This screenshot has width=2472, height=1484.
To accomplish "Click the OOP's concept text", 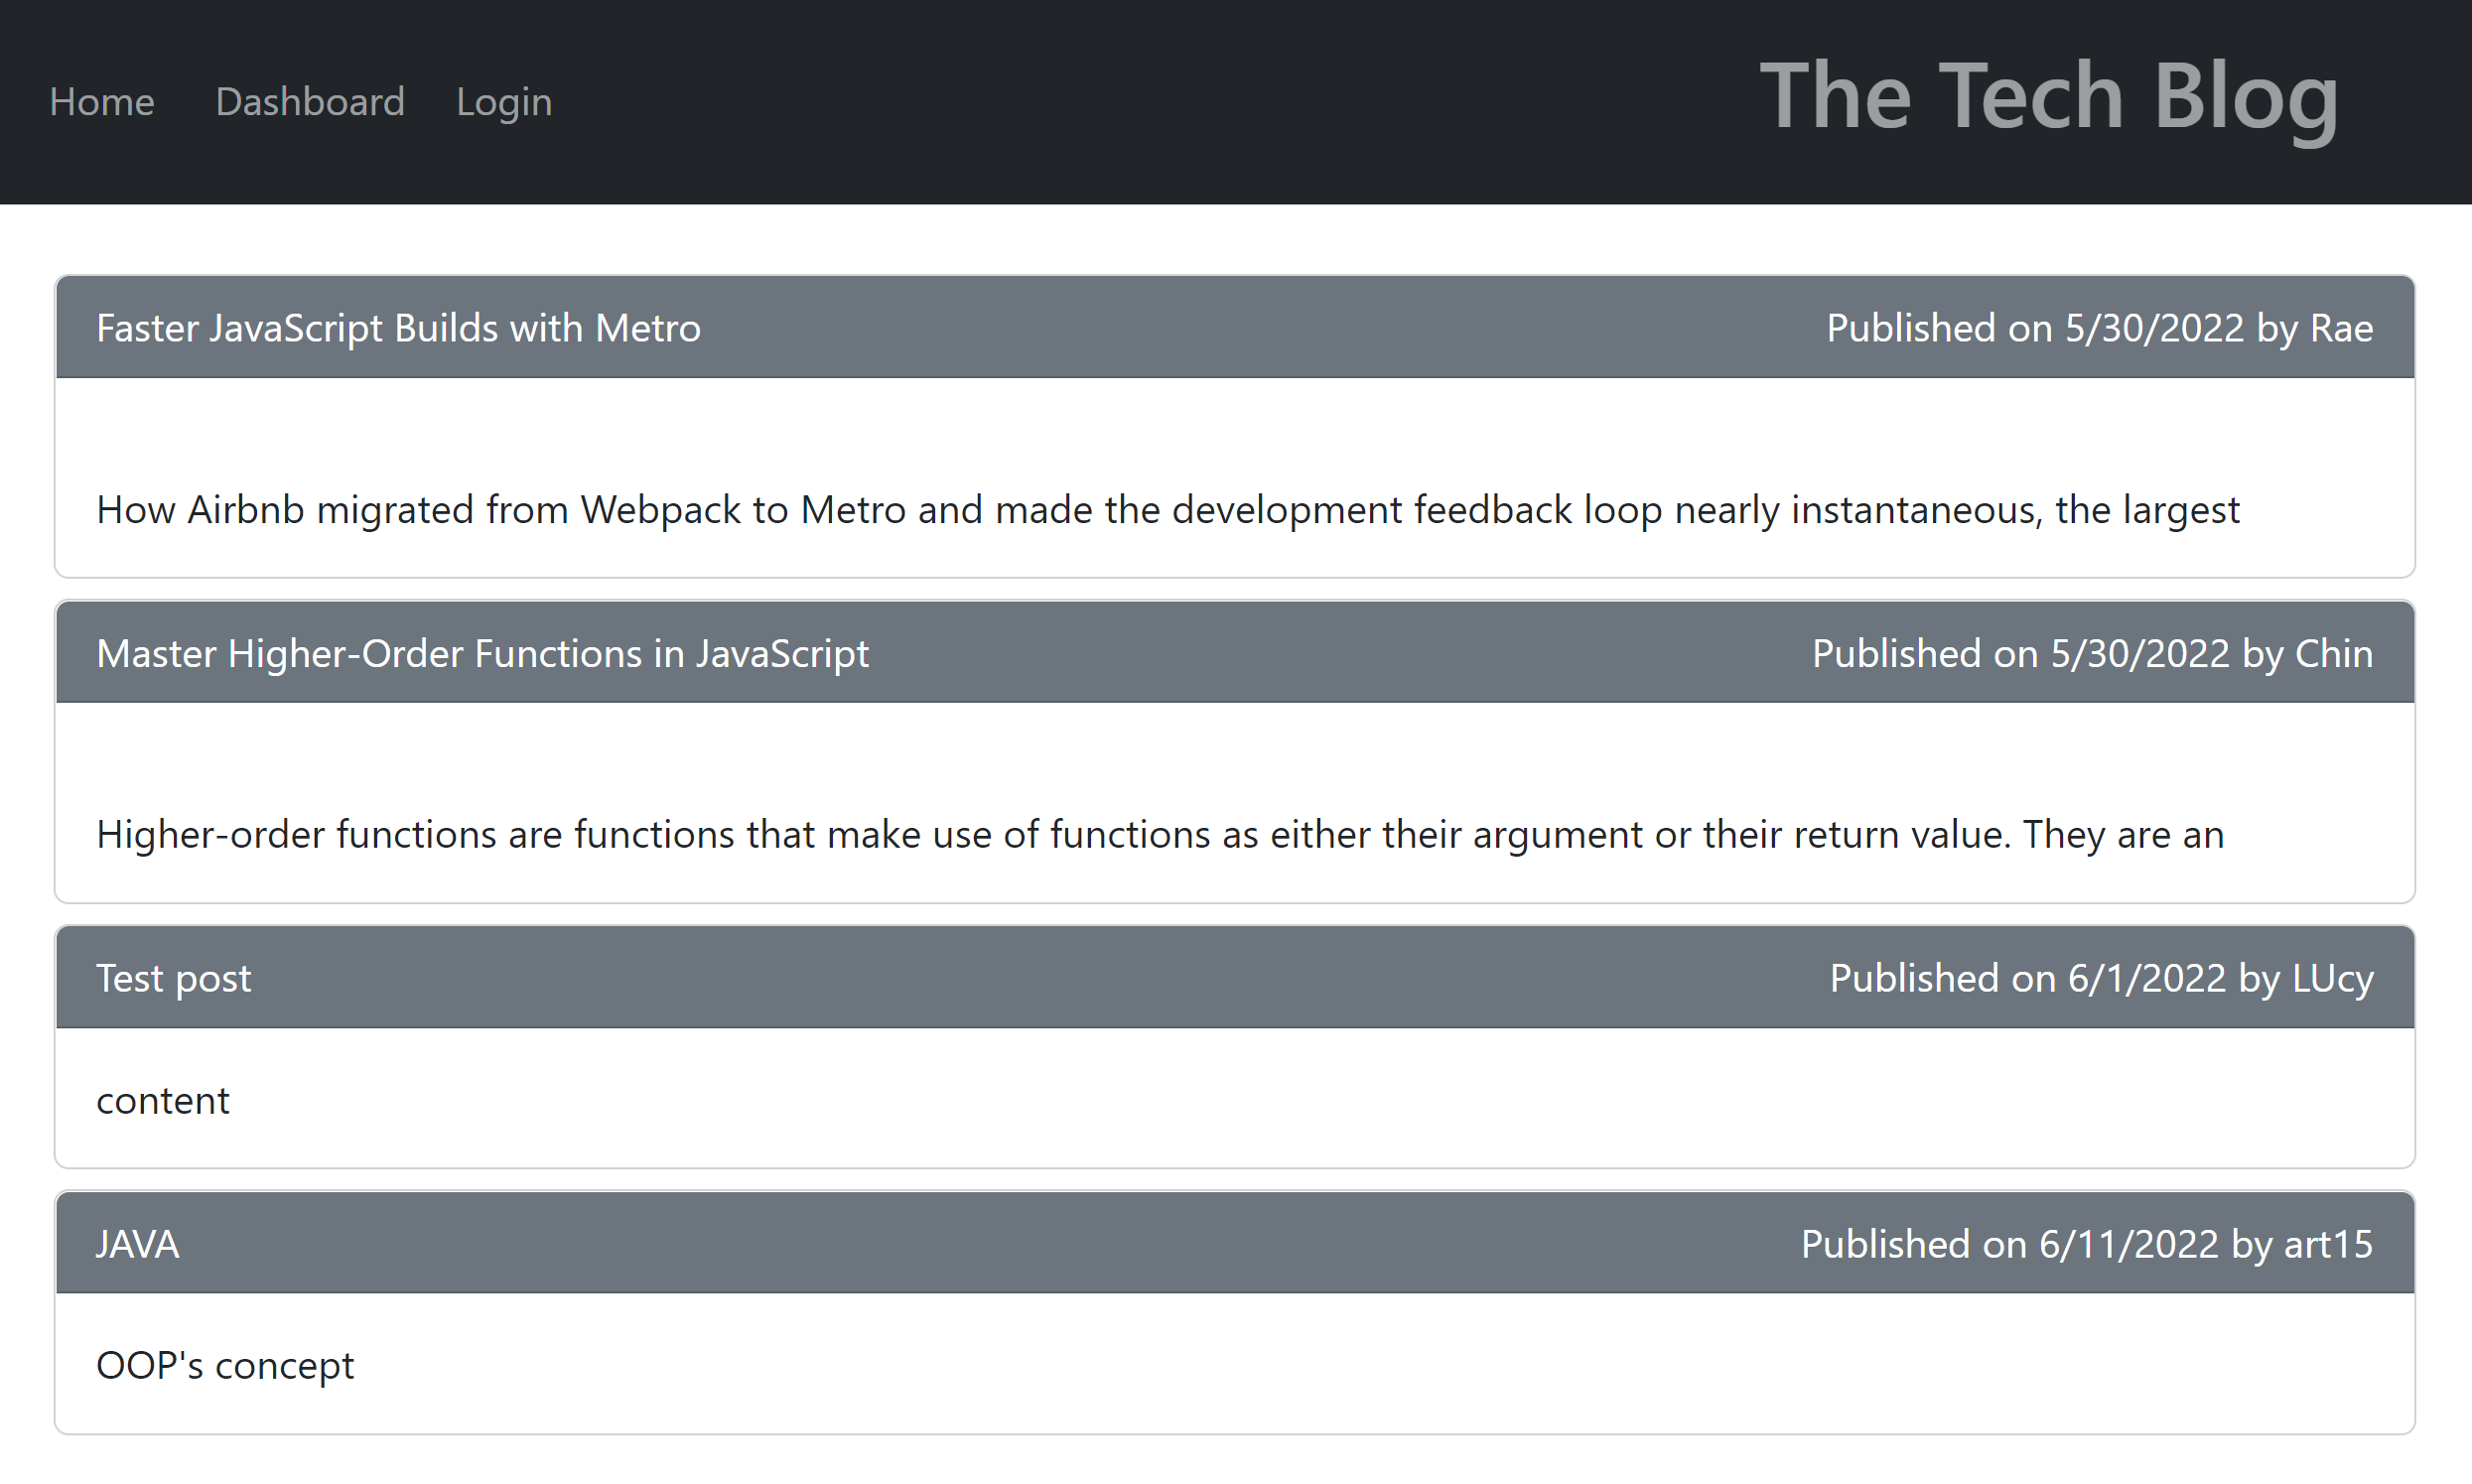I will click(225, 1364).
